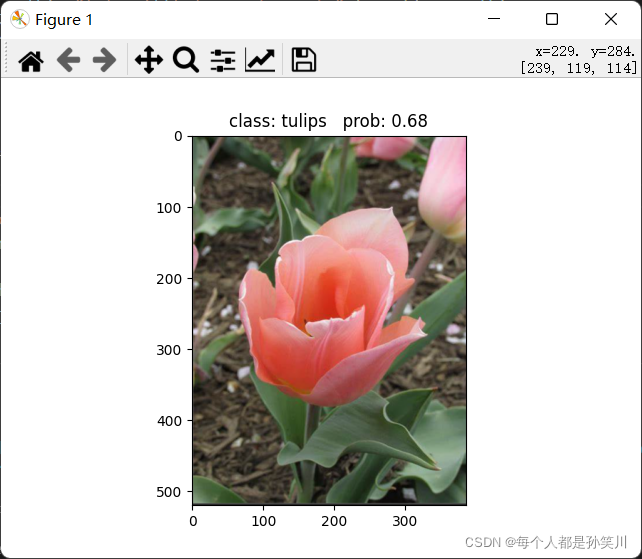Minimize the Figure 1 window
Image resolution: width=642 pixels, height=559 pixels.
494,19
